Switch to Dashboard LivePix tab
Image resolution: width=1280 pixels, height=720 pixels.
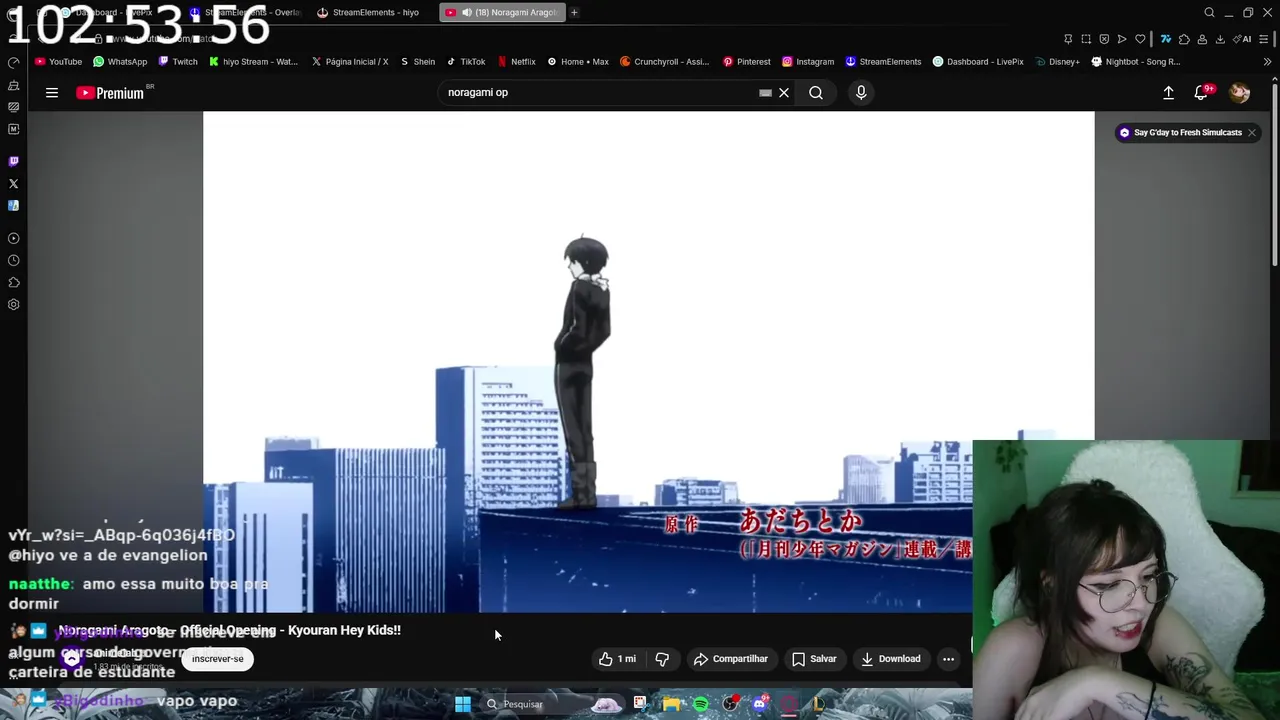pos(118,13)
